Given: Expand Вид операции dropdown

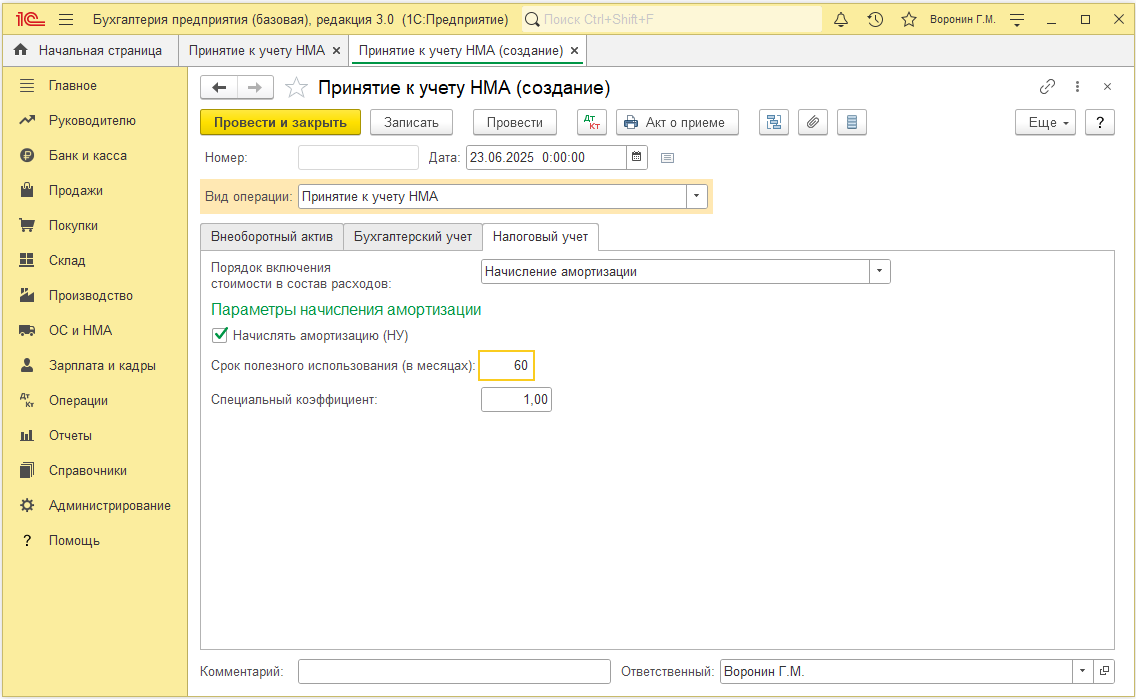Looking at the screenshot, I should pos(696,196).
